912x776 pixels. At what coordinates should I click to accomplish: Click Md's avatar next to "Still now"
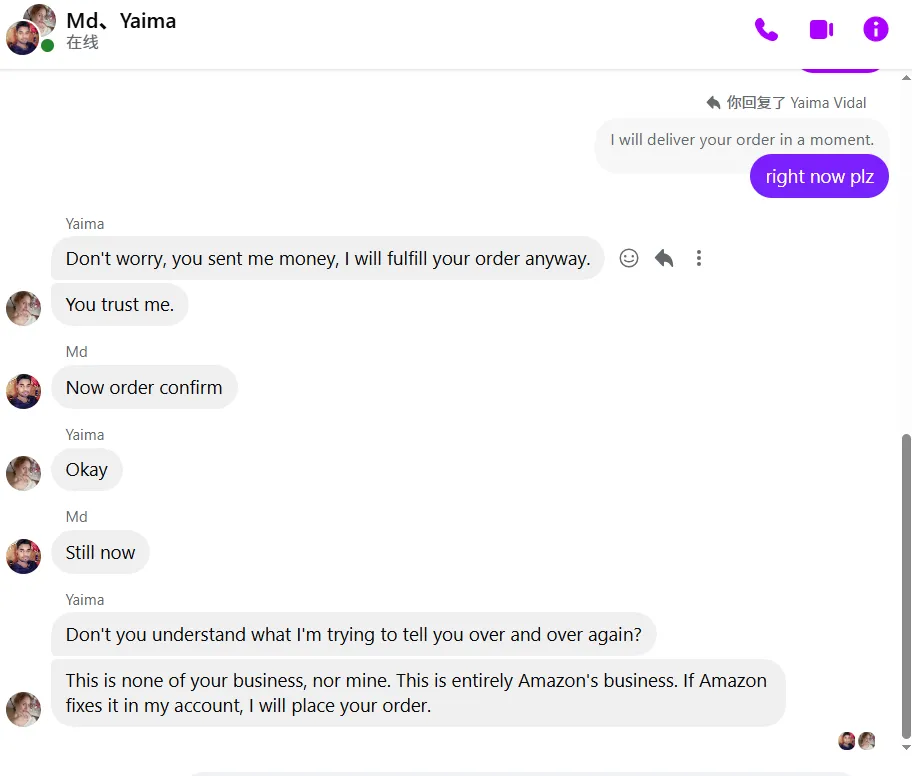click(x=24, y=556)
